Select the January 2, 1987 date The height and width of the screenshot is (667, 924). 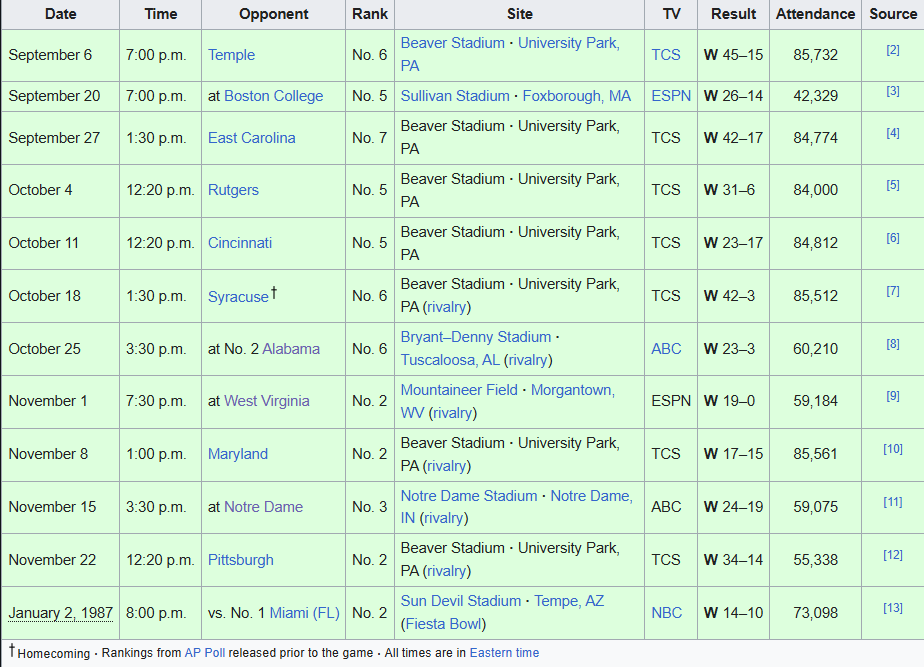61,613
